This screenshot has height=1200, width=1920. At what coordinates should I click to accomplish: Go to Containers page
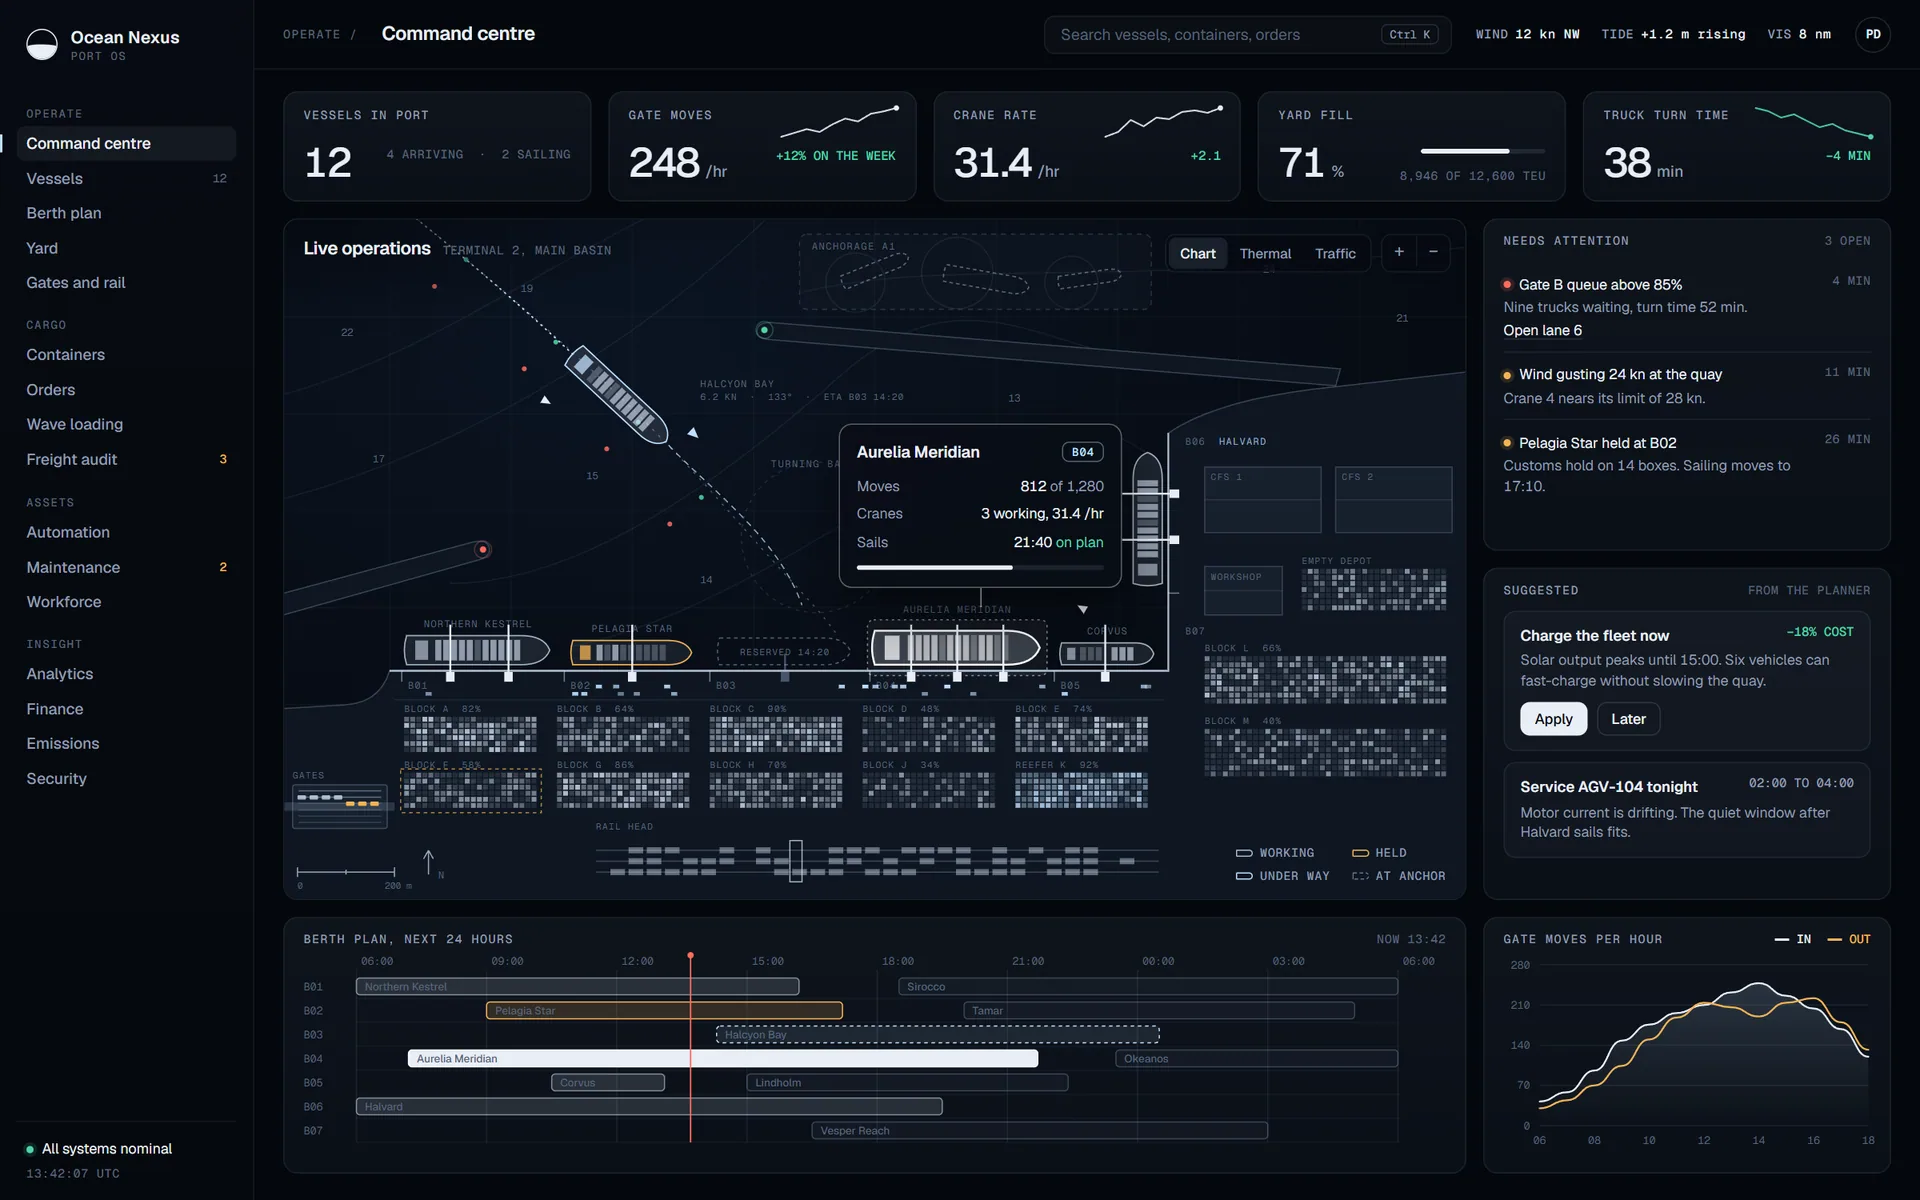pos(126,355)
